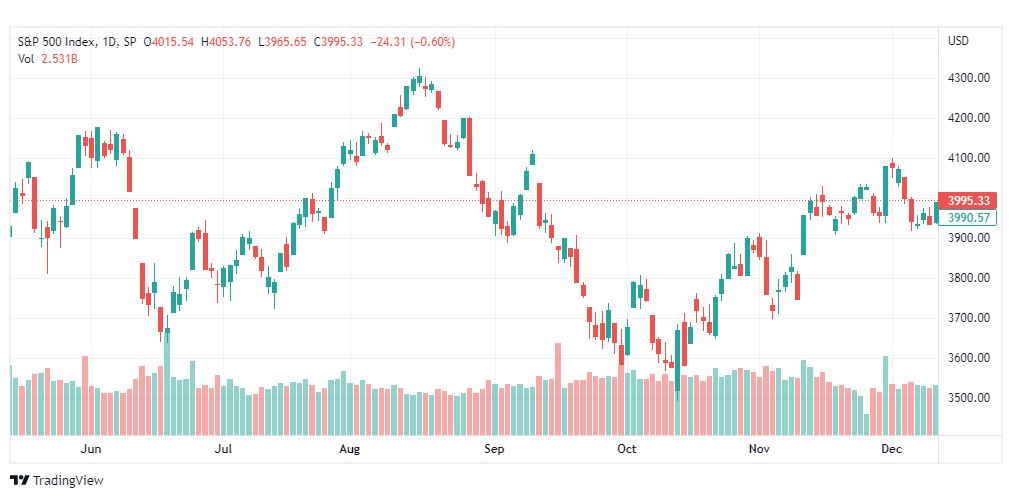1012x498 pixels.
Task: Click the 4300.00 price scale label
Action: click(x=969, y=78)
